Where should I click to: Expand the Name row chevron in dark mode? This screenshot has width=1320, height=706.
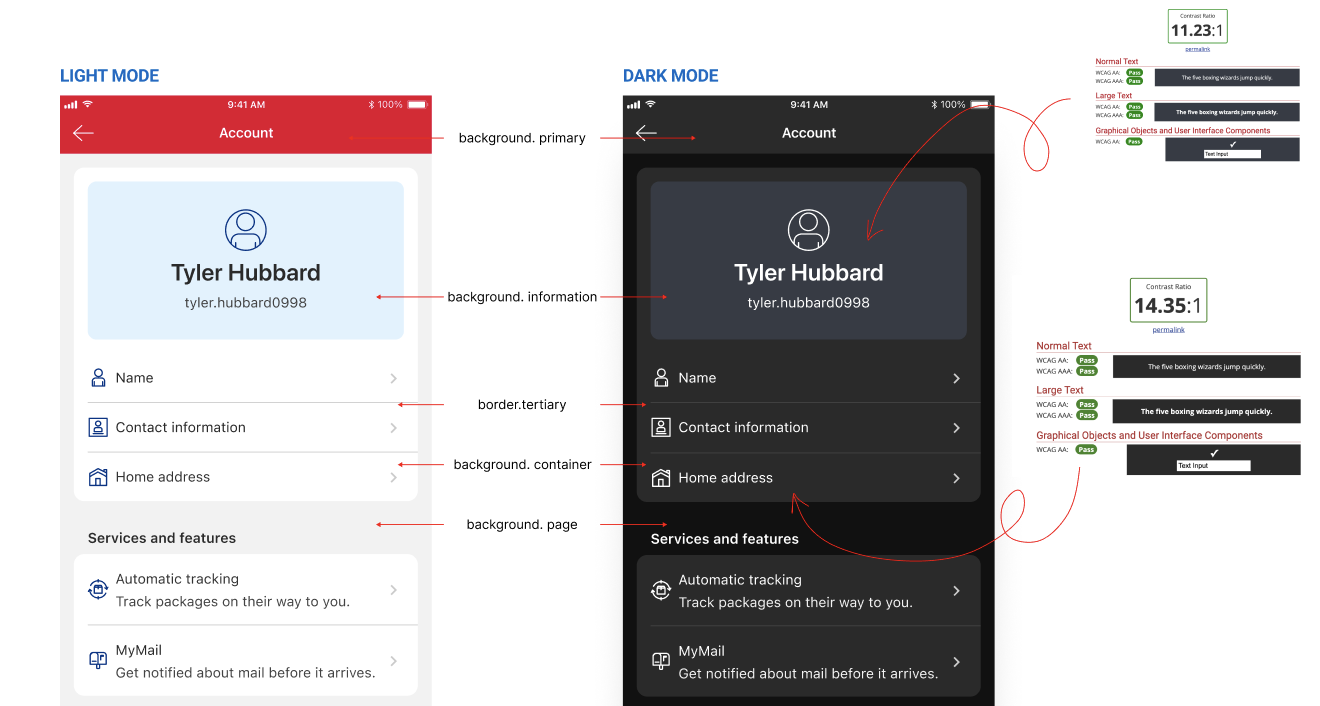pos(956,378)
